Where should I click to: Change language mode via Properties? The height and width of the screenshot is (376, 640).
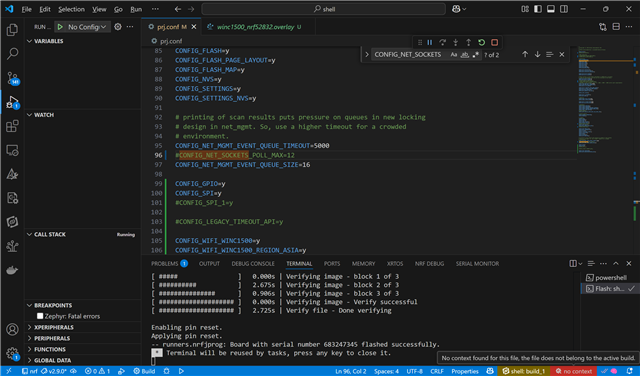[465, 371]
